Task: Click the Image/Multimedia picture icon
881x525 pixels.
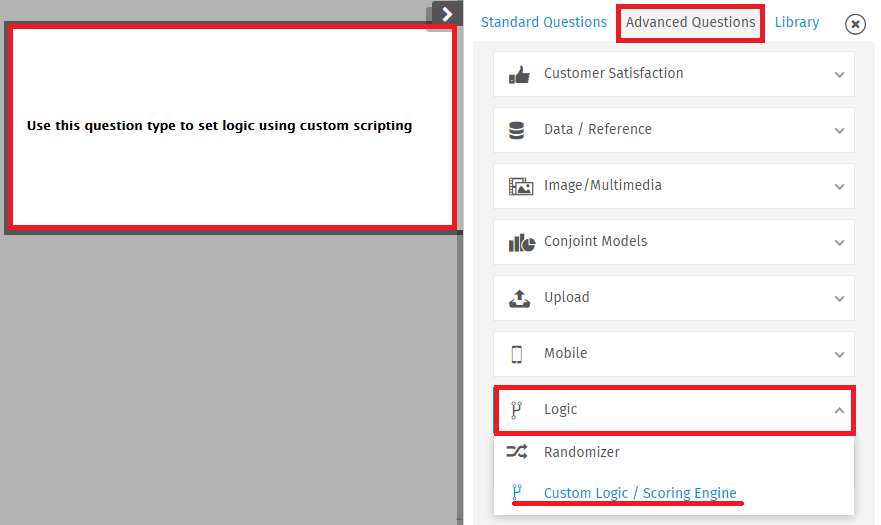Action: pos(520,186)
